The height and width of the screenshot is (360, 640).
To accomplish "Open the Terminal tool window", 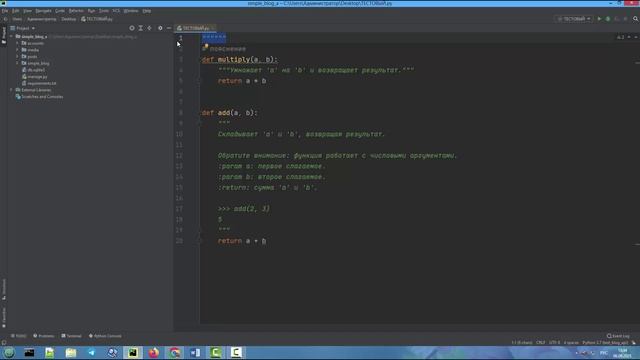I will click(71, 336).
